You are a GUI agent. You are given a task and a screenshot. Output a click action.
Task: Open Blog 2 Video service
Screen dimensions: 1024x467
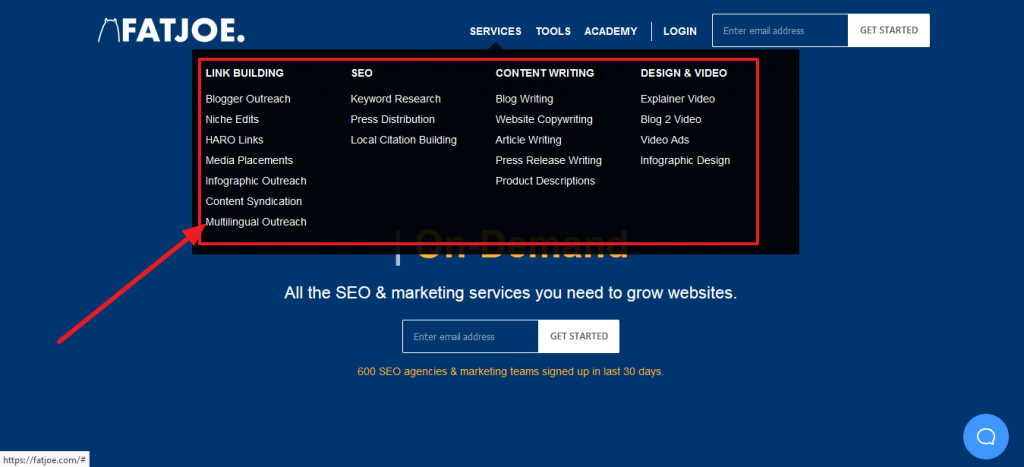pos(671,120)
